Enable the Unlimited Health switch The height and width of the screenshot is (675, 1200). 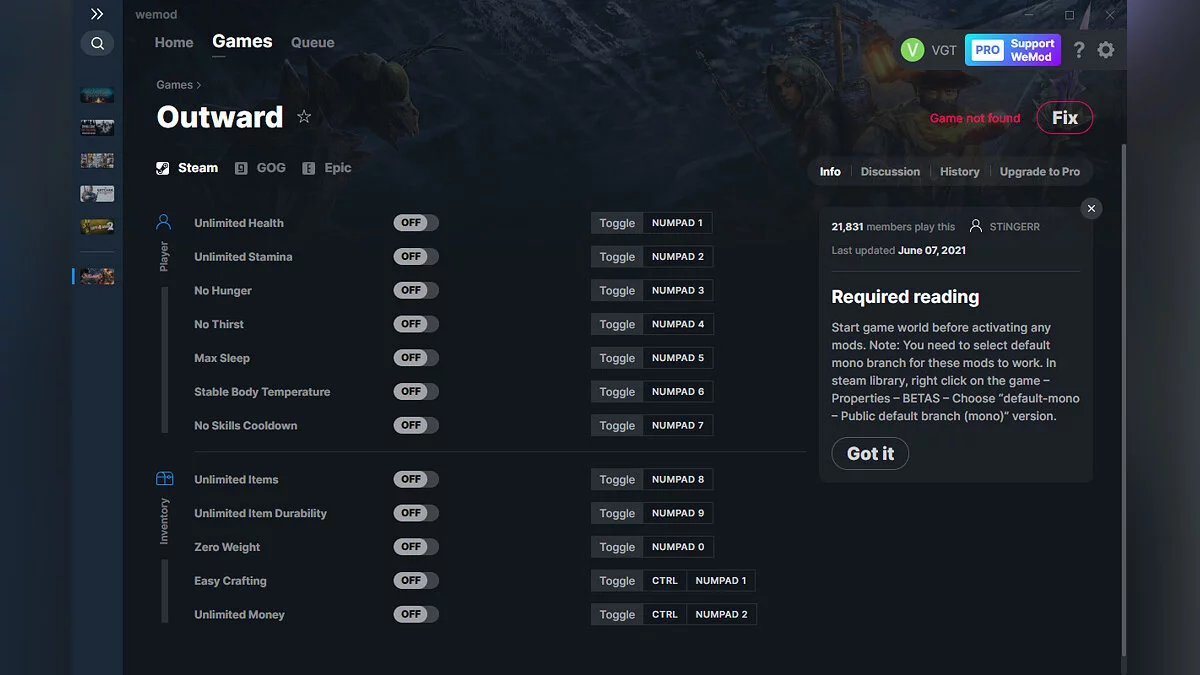(x=415, y=222)
